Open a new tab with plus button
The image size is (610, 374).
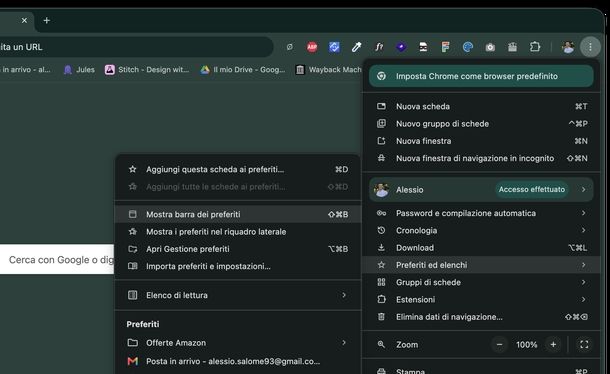47,20
